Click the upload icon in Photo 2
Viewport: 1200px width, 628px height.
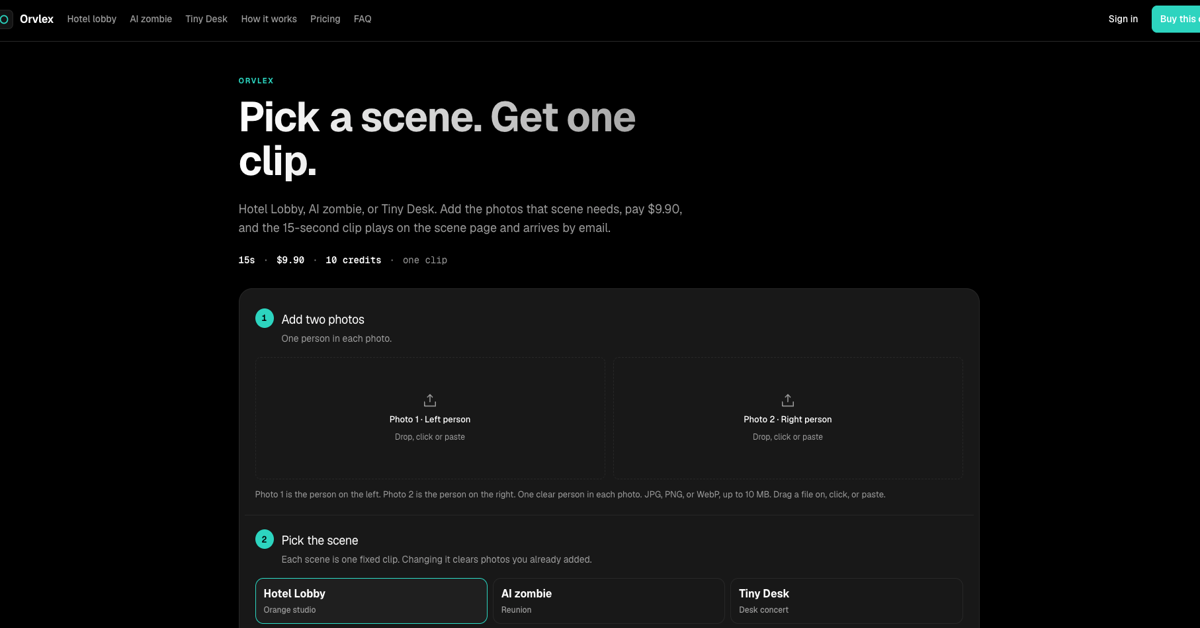click(x=788, y=400)
